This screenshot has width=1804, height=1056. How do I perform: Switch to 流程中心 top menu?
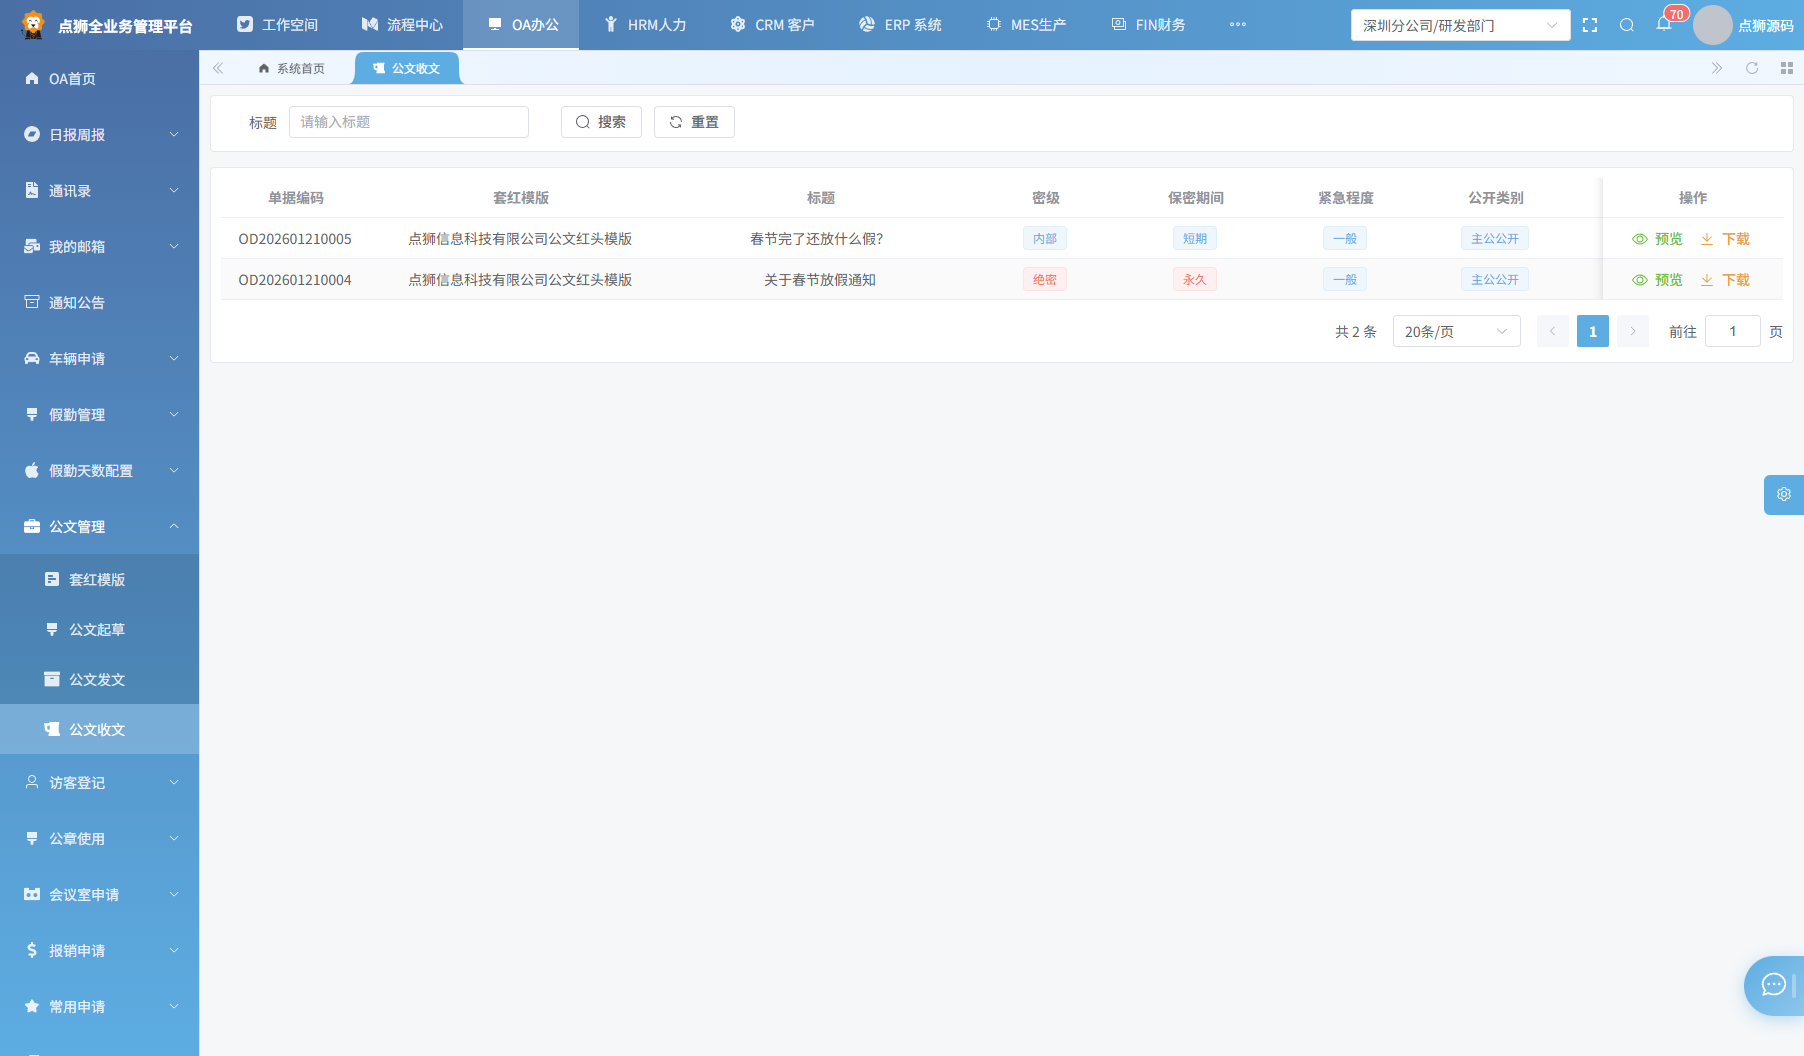(x=402, y=25)
